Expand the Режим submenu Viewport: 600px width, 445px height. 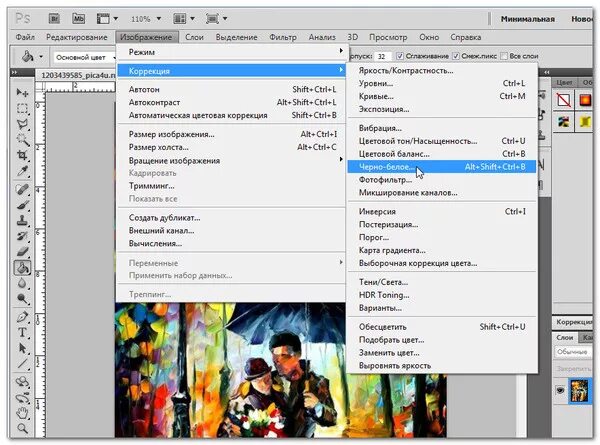pyautogui.click(x=232, y=52)
